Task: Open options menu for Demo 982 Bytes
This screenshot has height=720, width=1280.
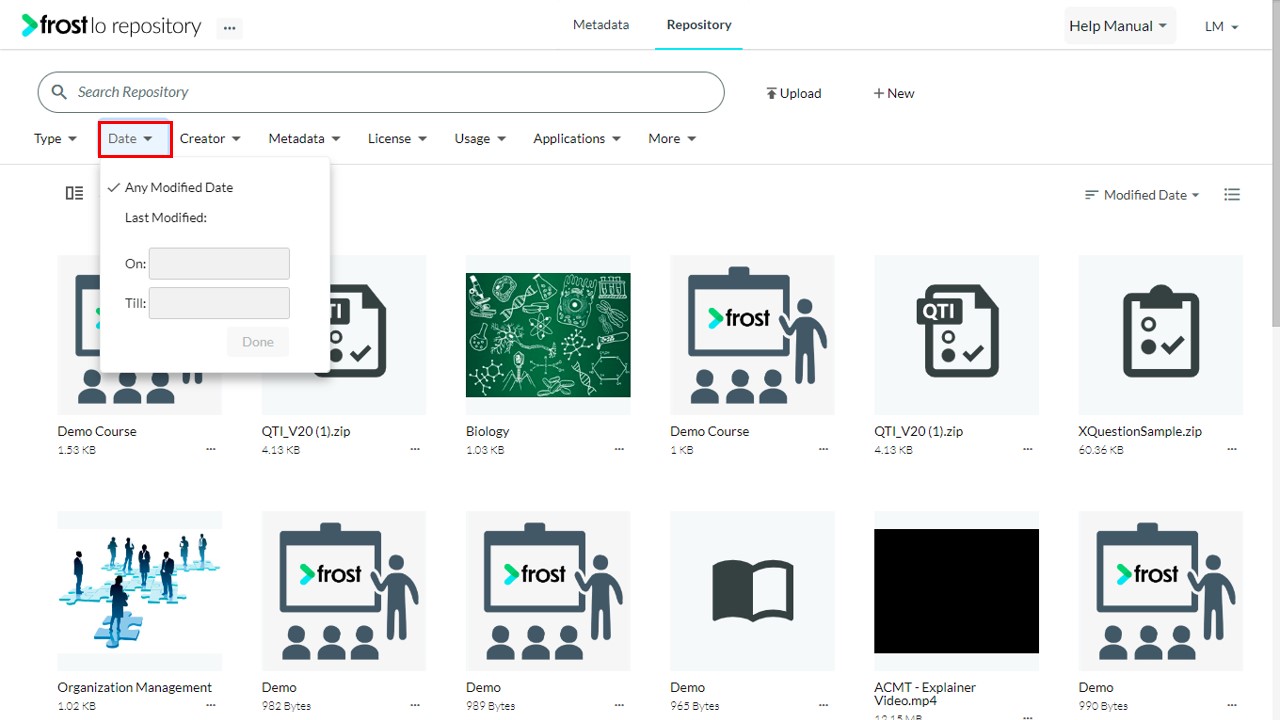Action: [x=415, y=706]
